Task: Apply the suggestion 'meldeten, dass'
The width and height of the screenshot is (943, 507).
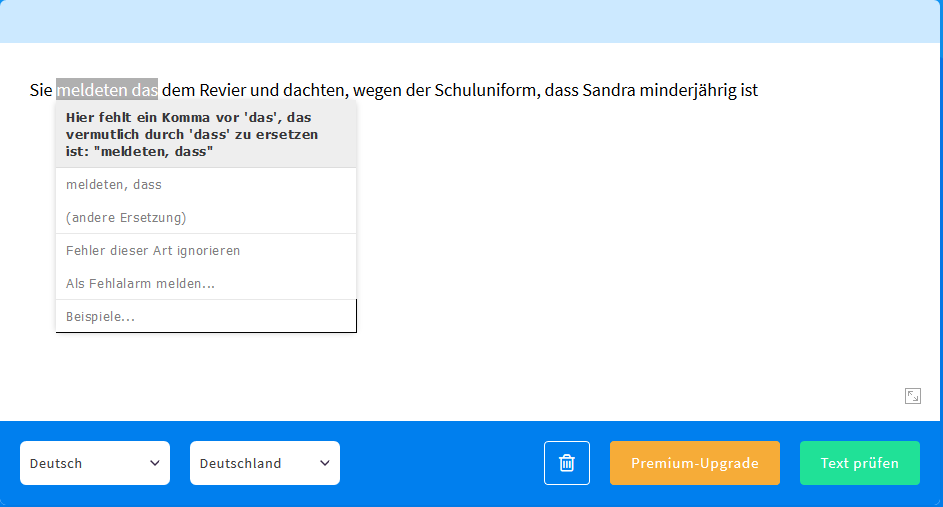Action: click(114, 185)
